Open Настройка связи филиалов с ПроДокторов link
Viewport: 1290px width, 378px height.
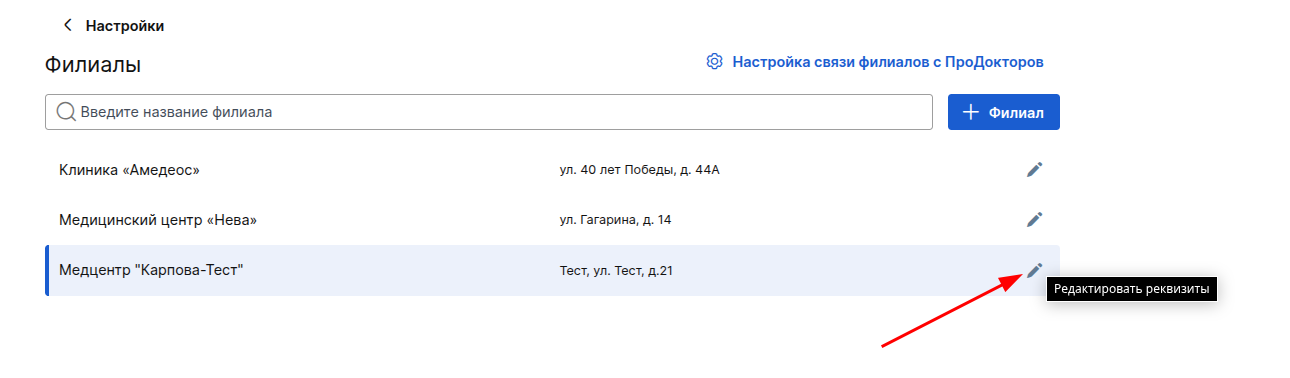(x=888, y=62)
